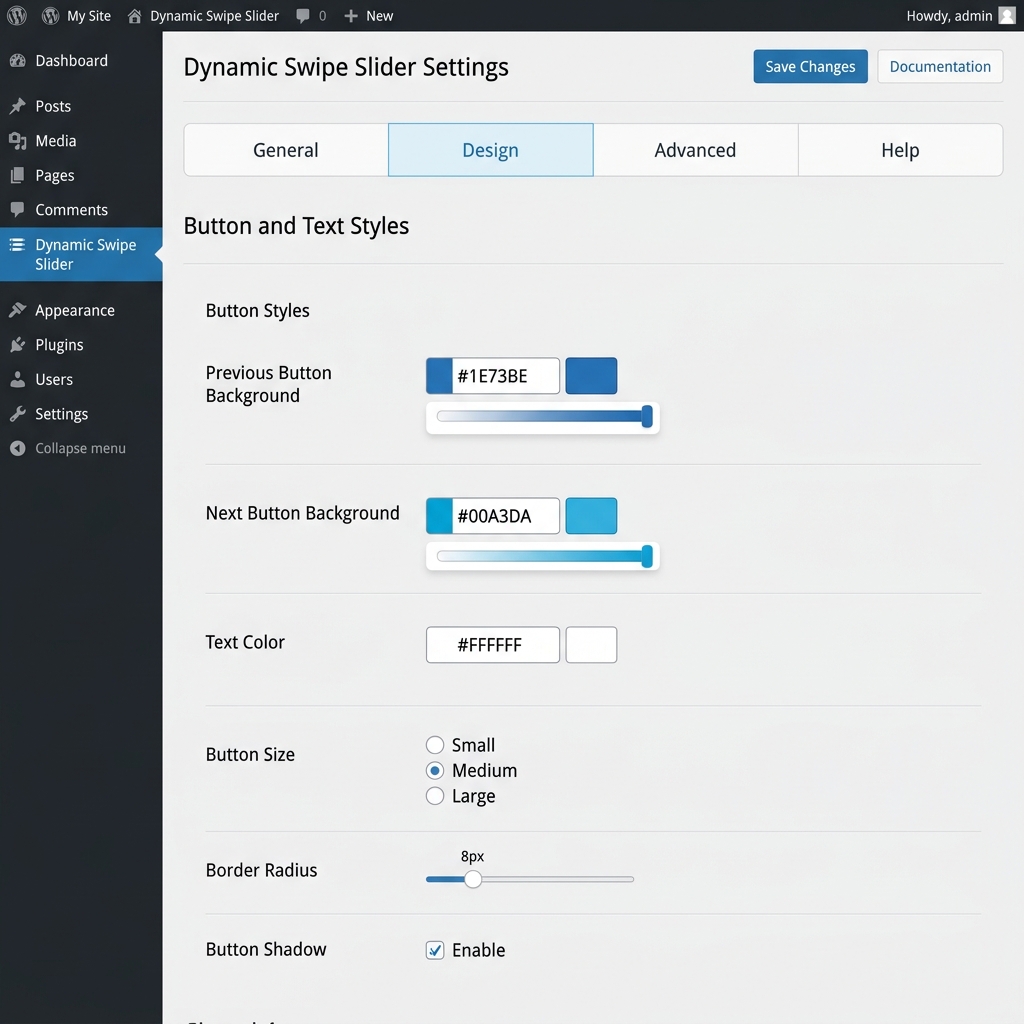Click the Previous Button Background large color swatch

(x=591, y=376)
